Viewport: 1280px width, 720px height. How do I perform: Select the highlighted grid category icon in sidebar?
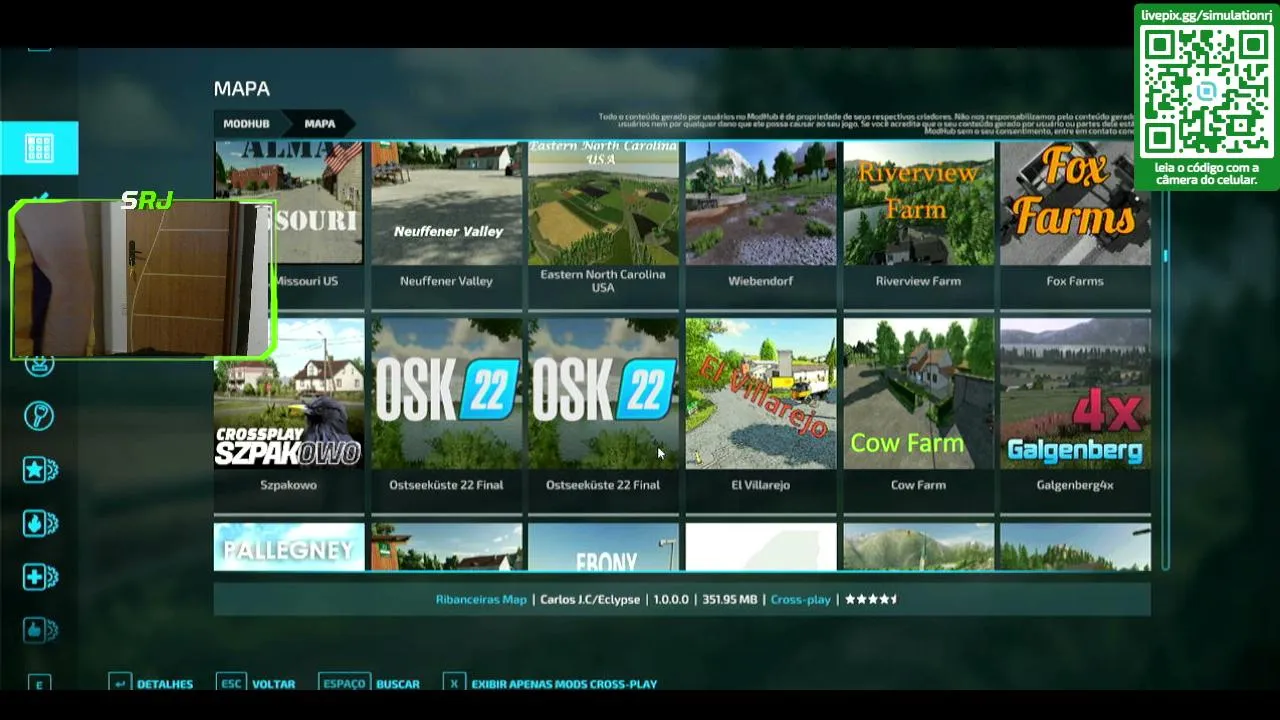tap(39, 148)
